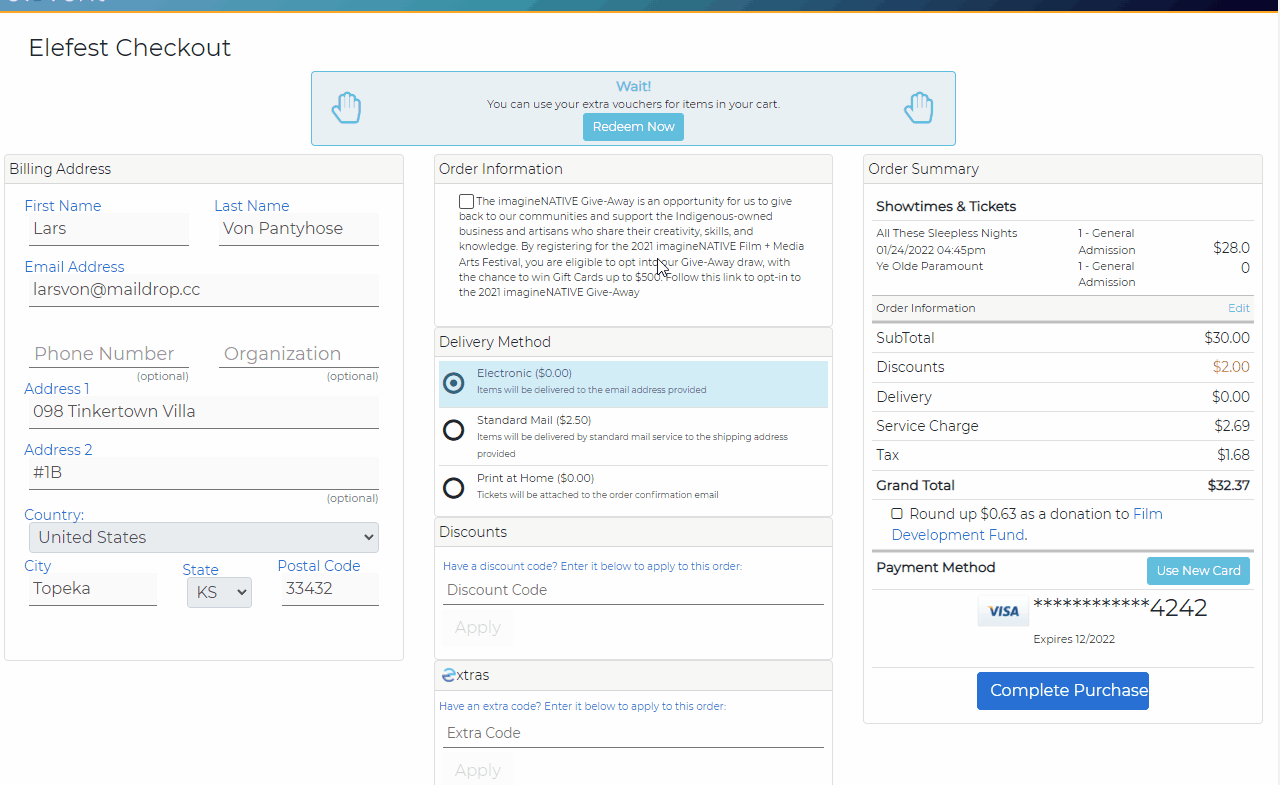Image resolution: width=1280 pixels, height=785 pixels.
Task: Click the Last Name field
Action: (299, 229)
